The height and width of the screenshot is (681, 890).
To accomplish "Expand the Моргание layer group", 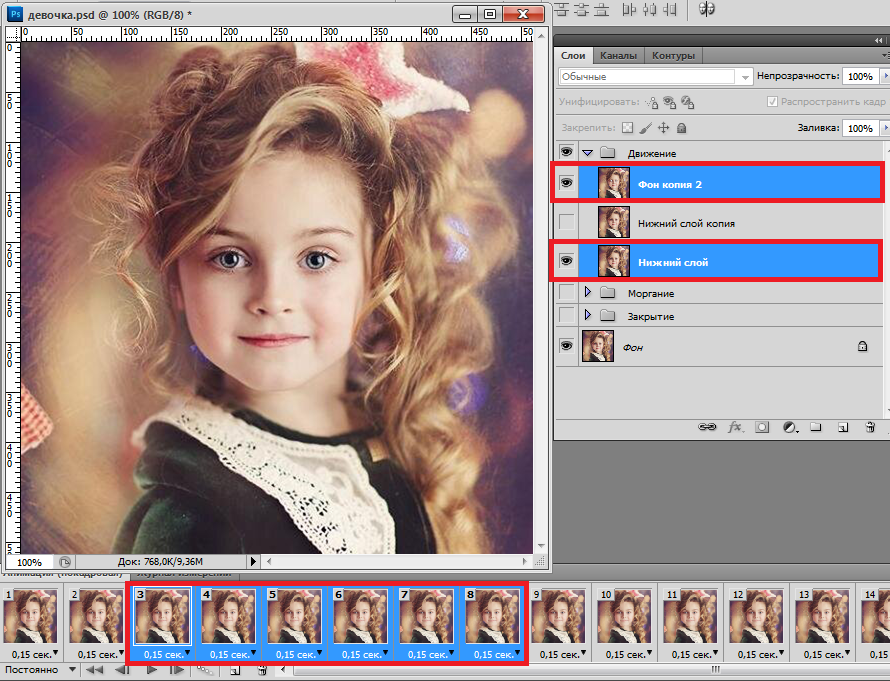I will [587, 293].
